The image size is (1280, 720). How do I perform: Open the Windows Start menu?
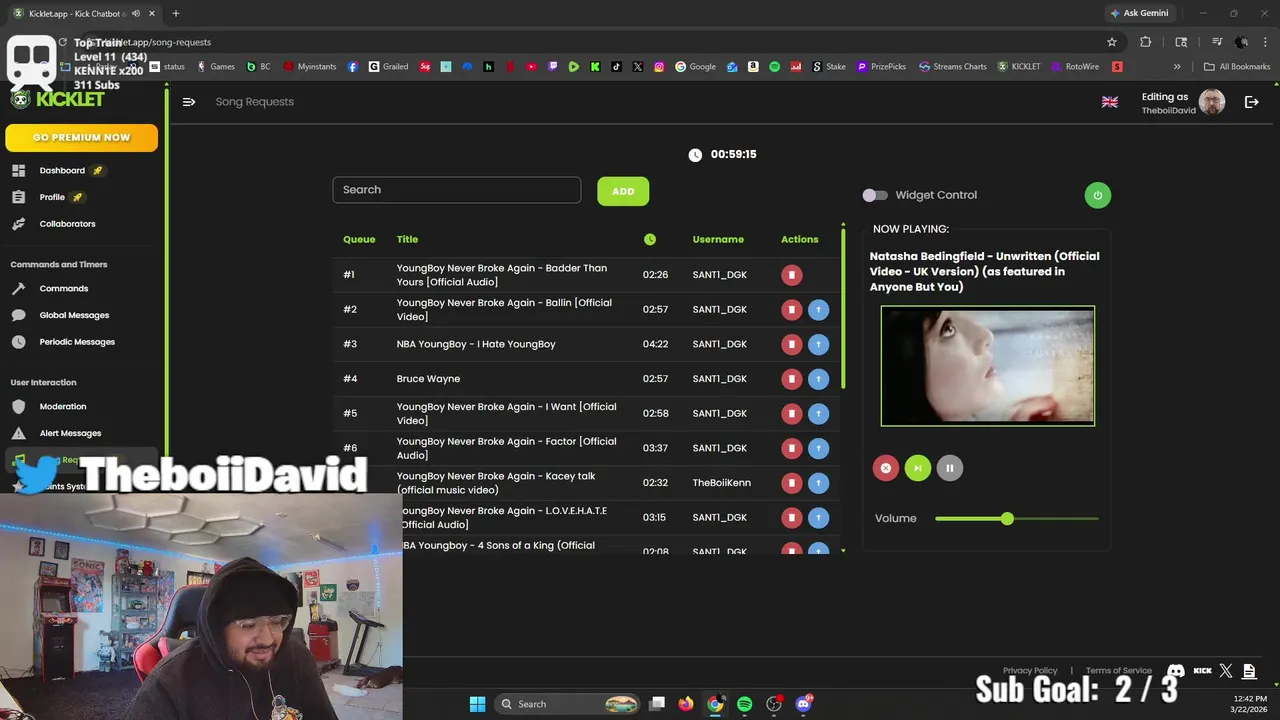(477, 704)
